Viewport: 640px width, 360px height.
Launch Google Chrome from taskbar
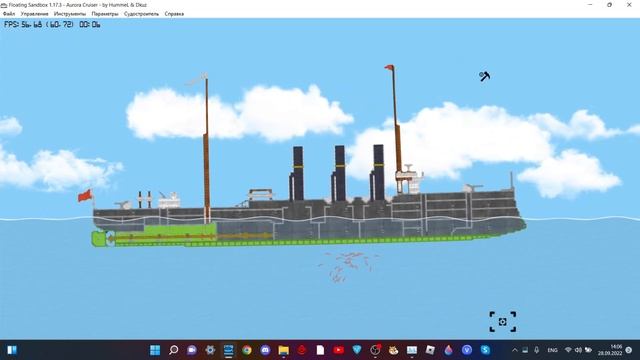[247, 350]
